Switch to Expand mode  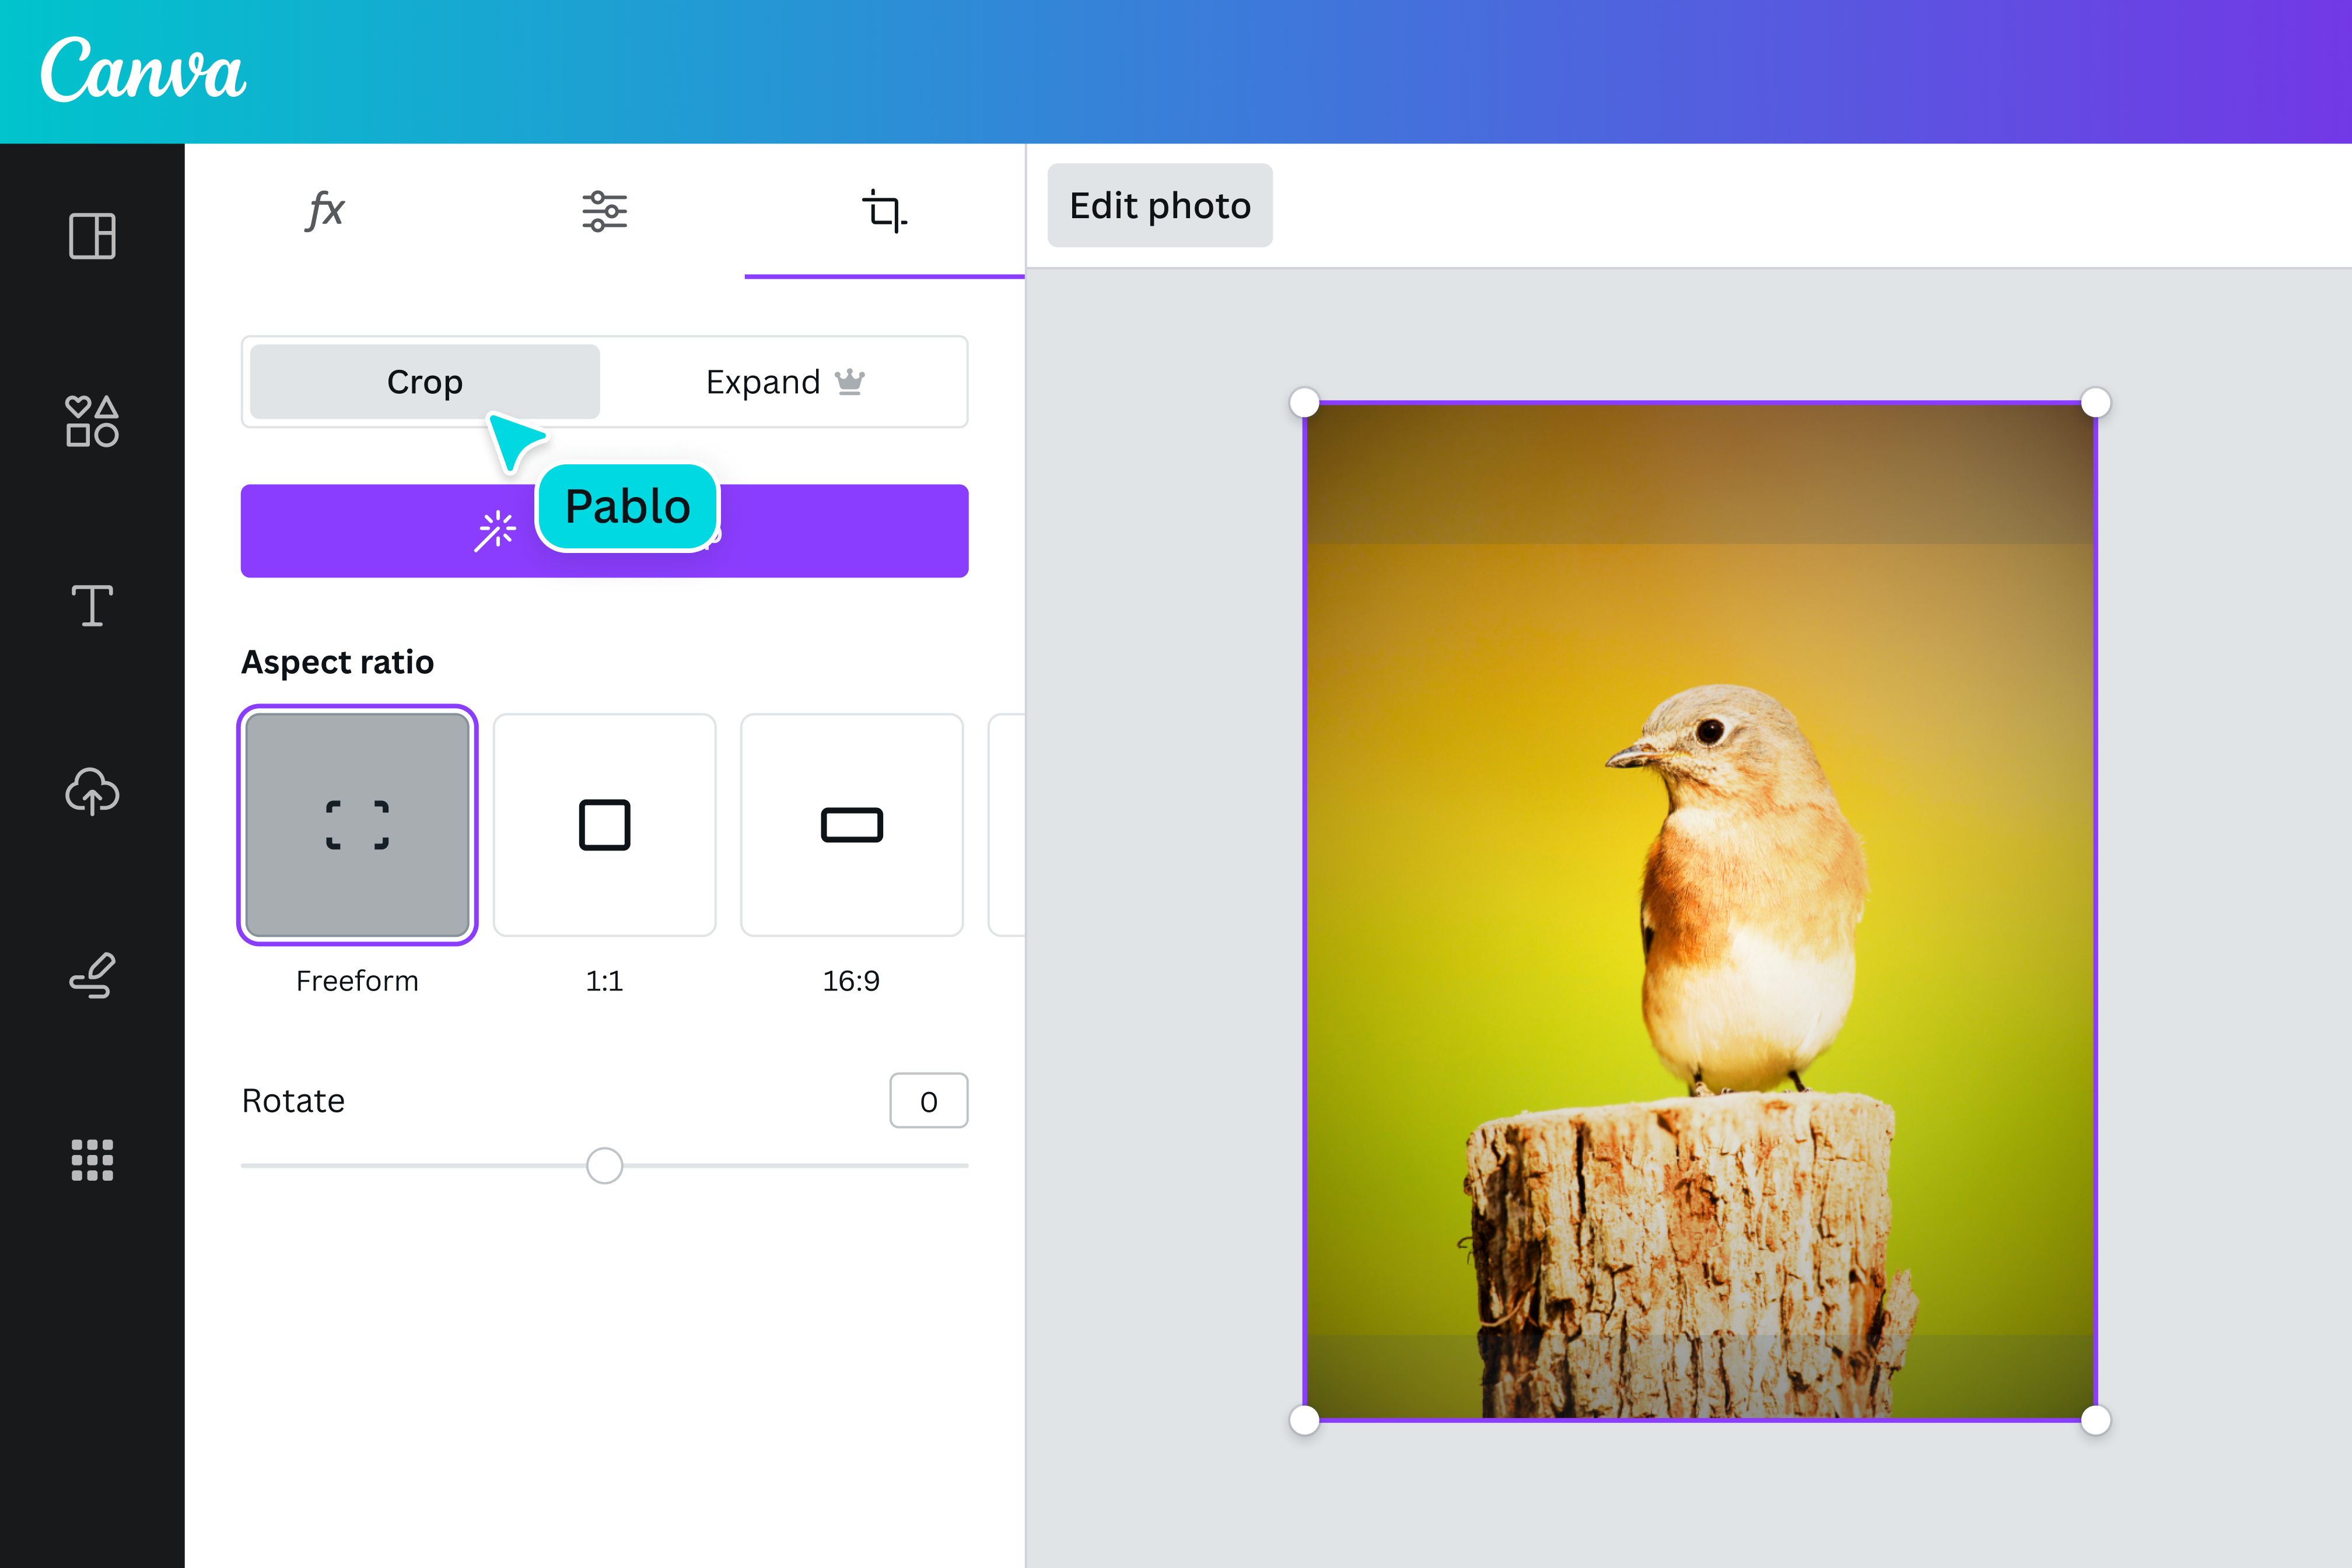[x=783, y=381]
